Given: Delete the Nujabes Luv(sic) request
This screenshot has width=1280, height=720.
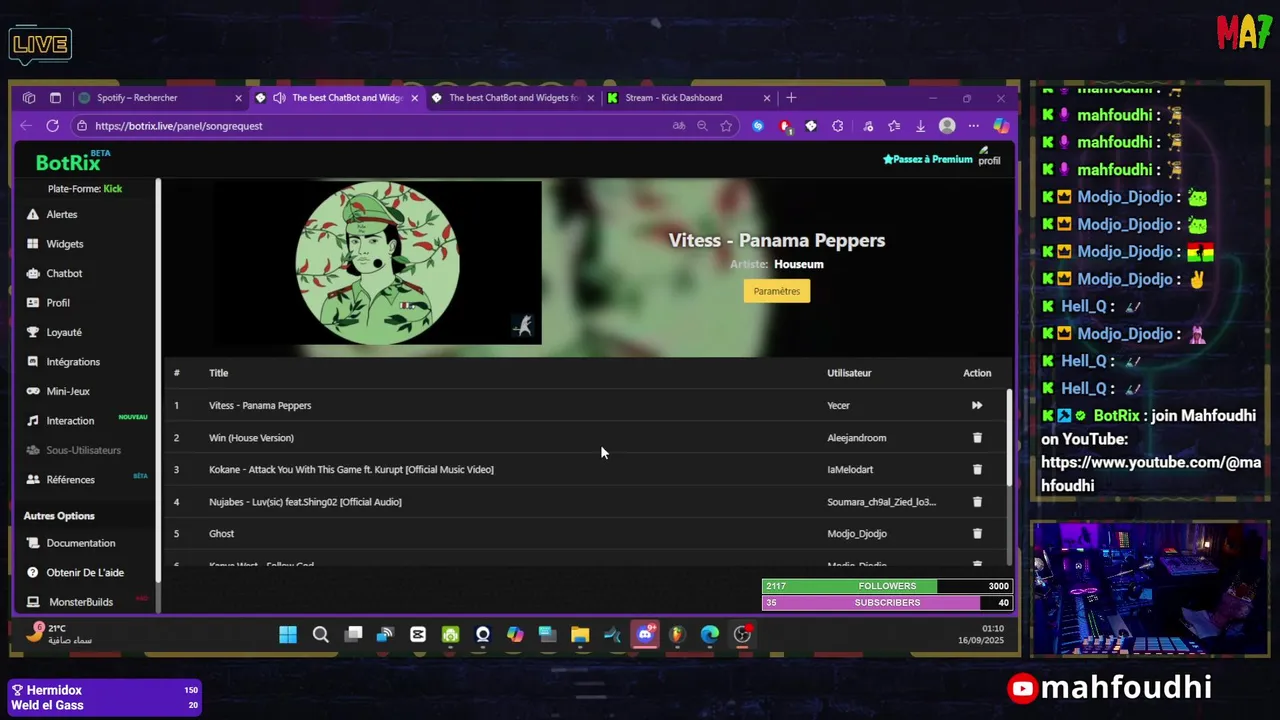Looking at the screenshot, I should 977,502.
